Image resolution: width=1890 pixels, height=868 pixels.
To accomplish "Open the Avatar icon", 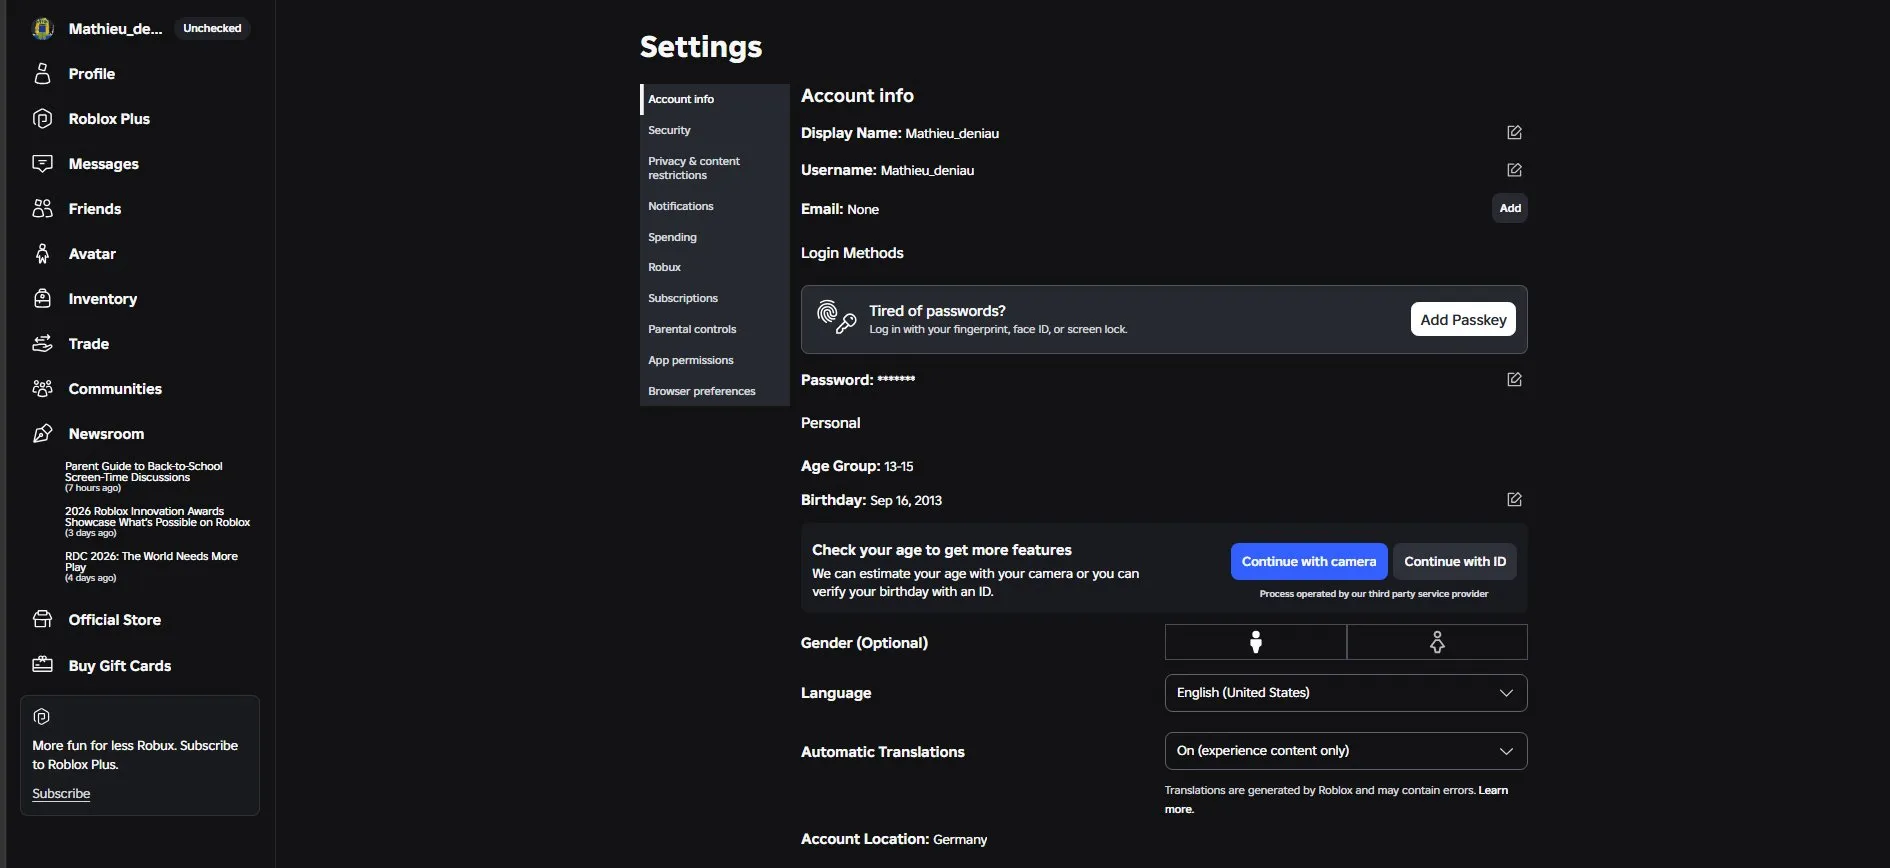I will tap(42, 254).
